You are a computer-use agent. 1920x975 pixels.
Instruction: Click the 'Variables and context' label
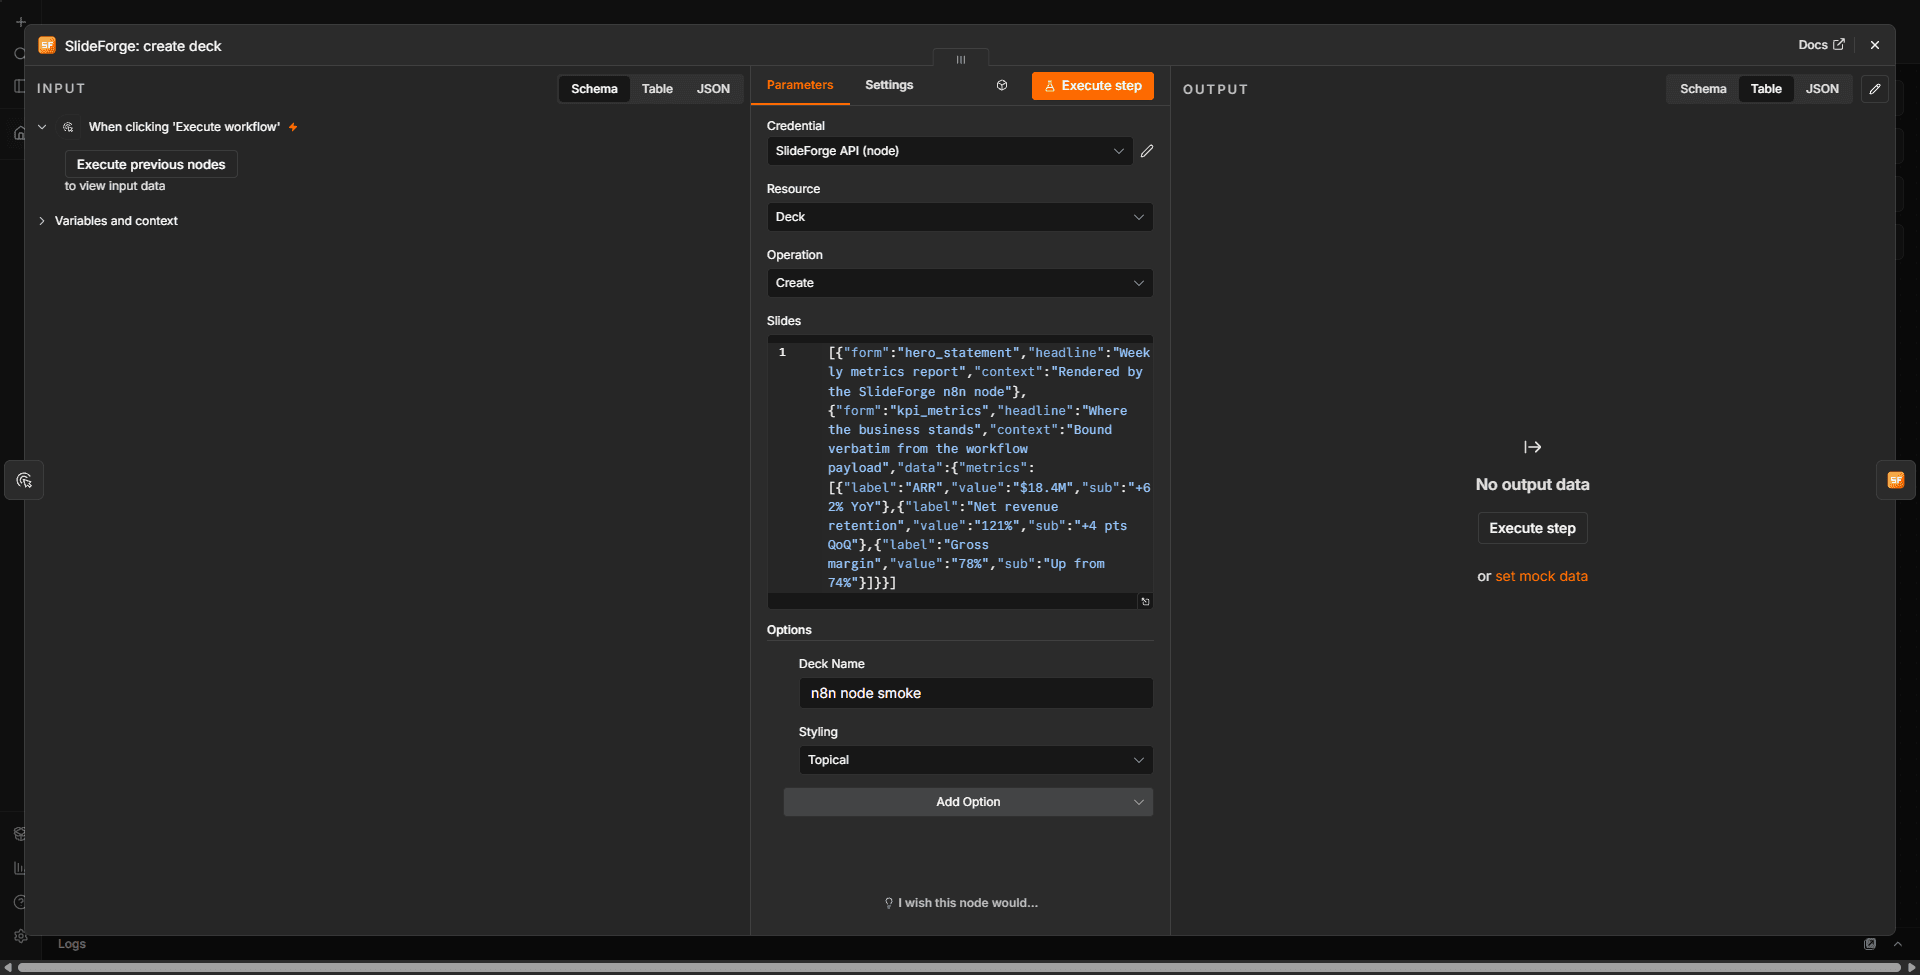point(116,221)
